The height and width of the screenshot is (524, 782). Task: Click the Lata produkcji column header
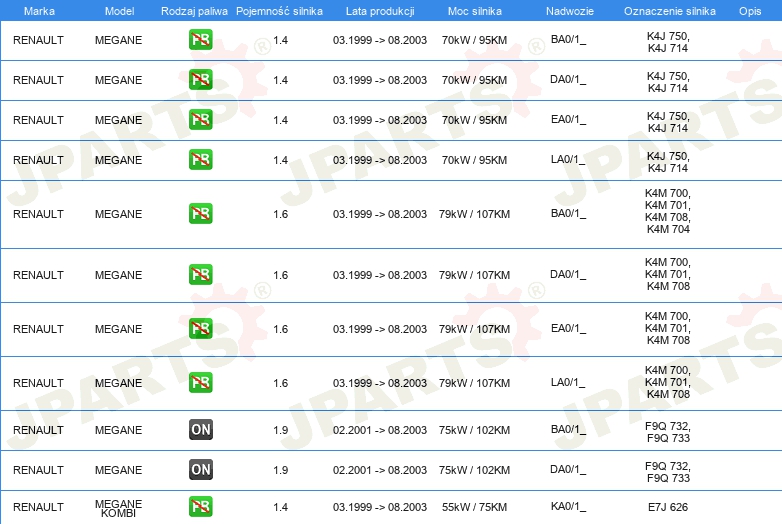380,11
